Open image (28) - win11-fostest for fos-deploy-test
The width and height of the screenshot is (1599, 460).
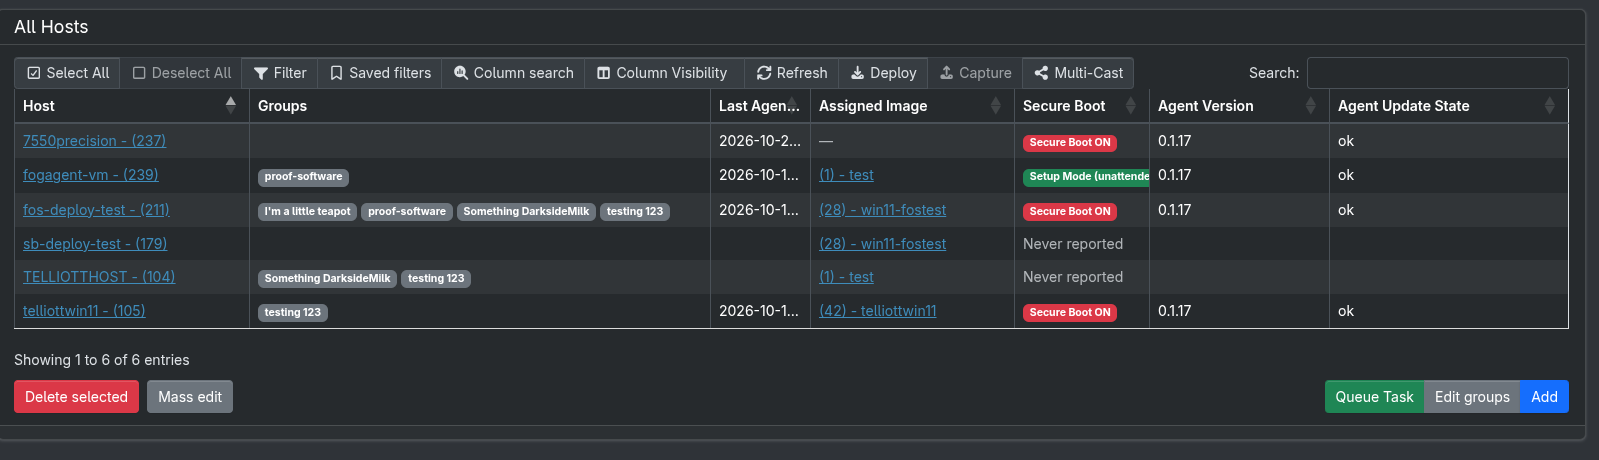(882, 210)
